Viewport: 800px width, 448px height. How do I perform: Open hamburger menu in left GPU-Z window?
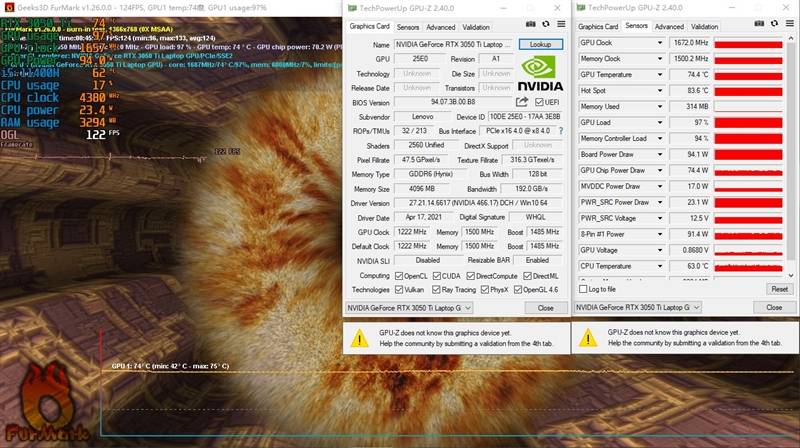coord(561,24)
